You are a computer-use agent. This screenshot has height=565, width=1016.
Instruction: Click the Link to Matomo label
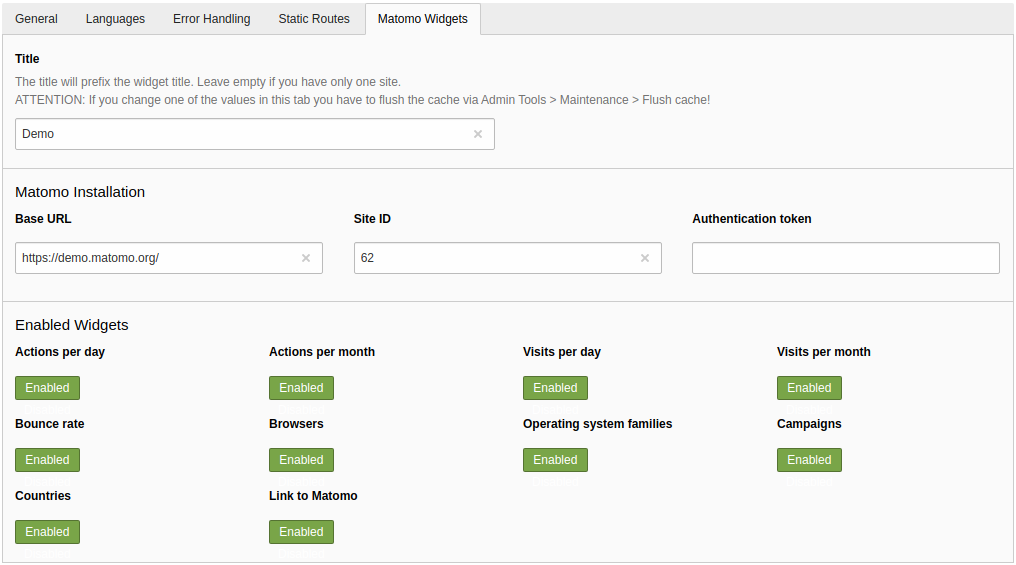pos(313,496)
